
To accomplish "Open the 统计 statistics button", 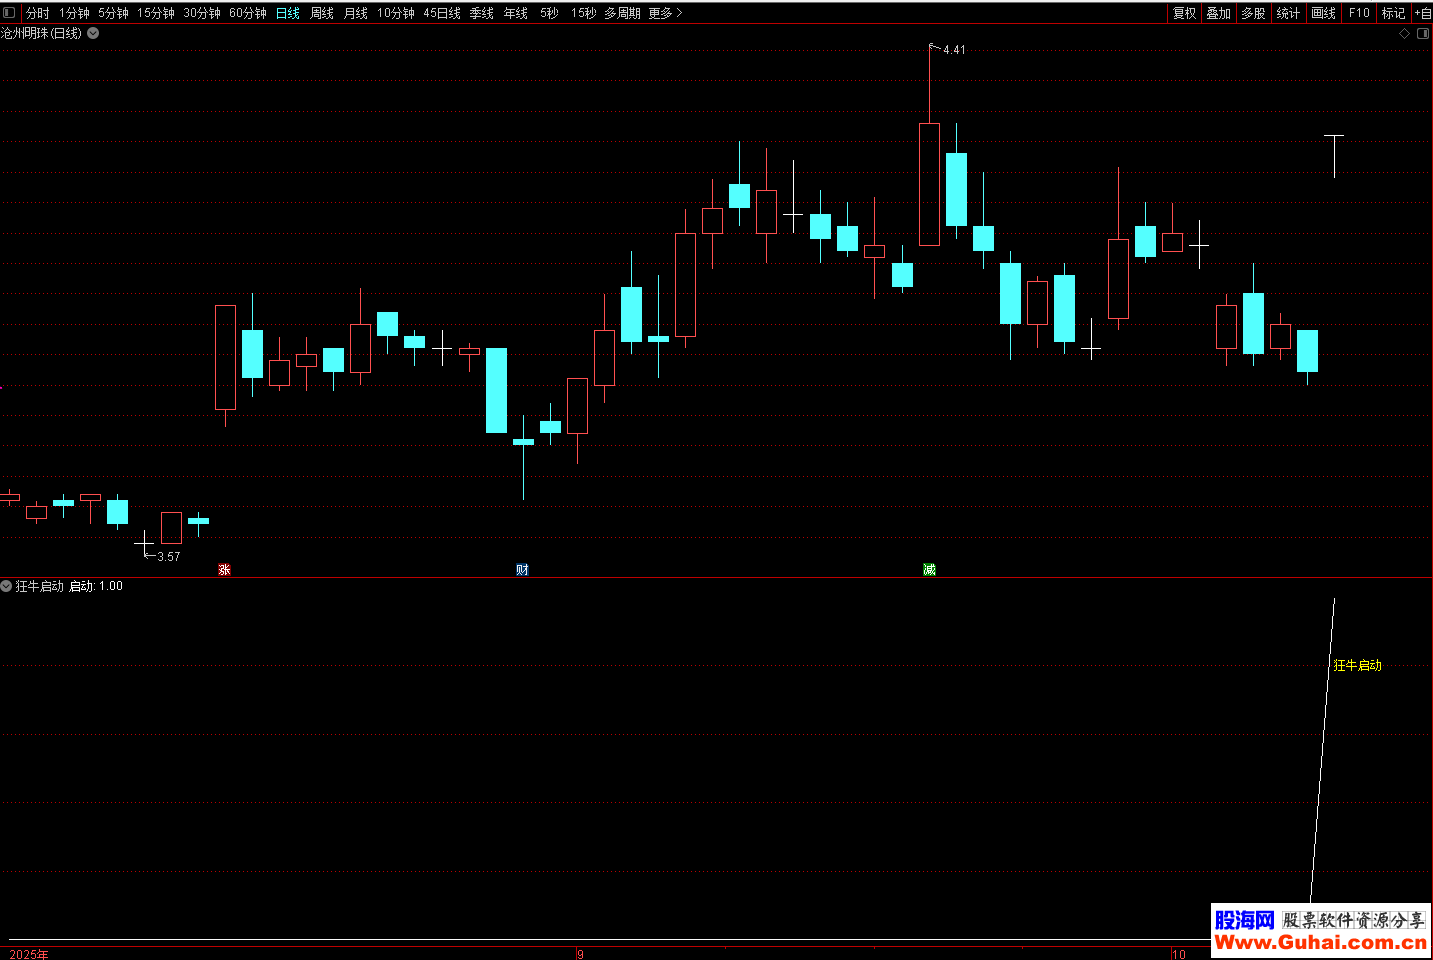I will [1288, 13].
